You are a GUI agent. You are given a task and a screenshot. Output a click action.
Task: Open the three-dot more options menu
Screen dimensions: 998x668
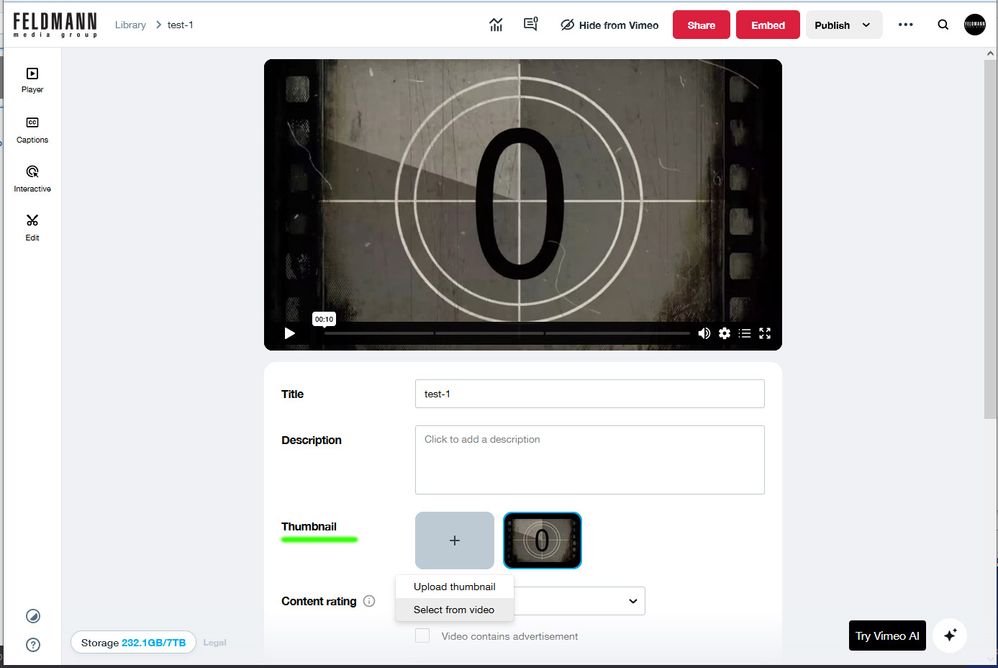(x=906, y=25)
